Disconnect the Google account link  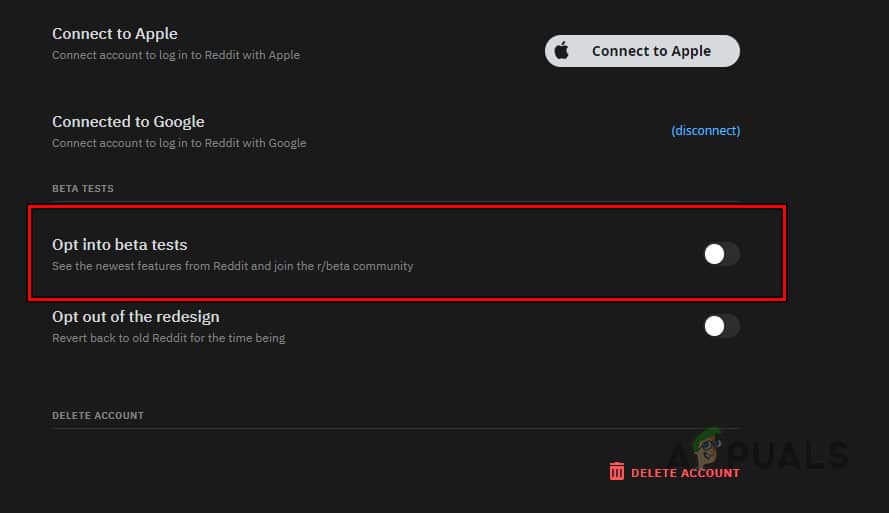[705, 130]
